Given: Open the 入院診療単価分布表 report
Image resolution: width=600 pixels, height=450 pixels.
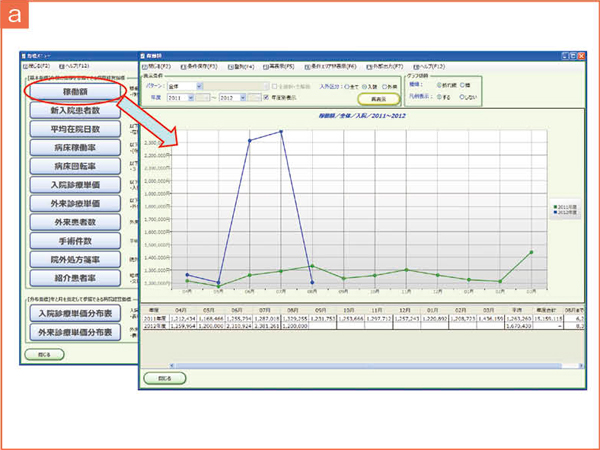Looking at the screenshot, I should pos(76,314).
